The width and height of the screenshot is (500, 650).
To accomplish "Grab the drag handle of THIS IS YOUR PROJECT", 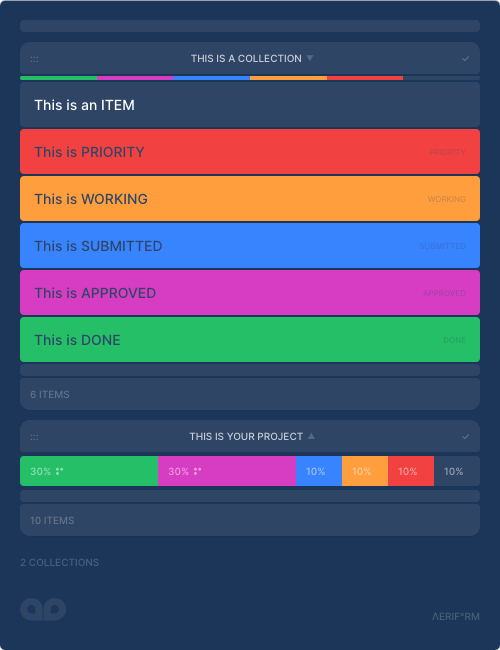I will click(34, 437).
